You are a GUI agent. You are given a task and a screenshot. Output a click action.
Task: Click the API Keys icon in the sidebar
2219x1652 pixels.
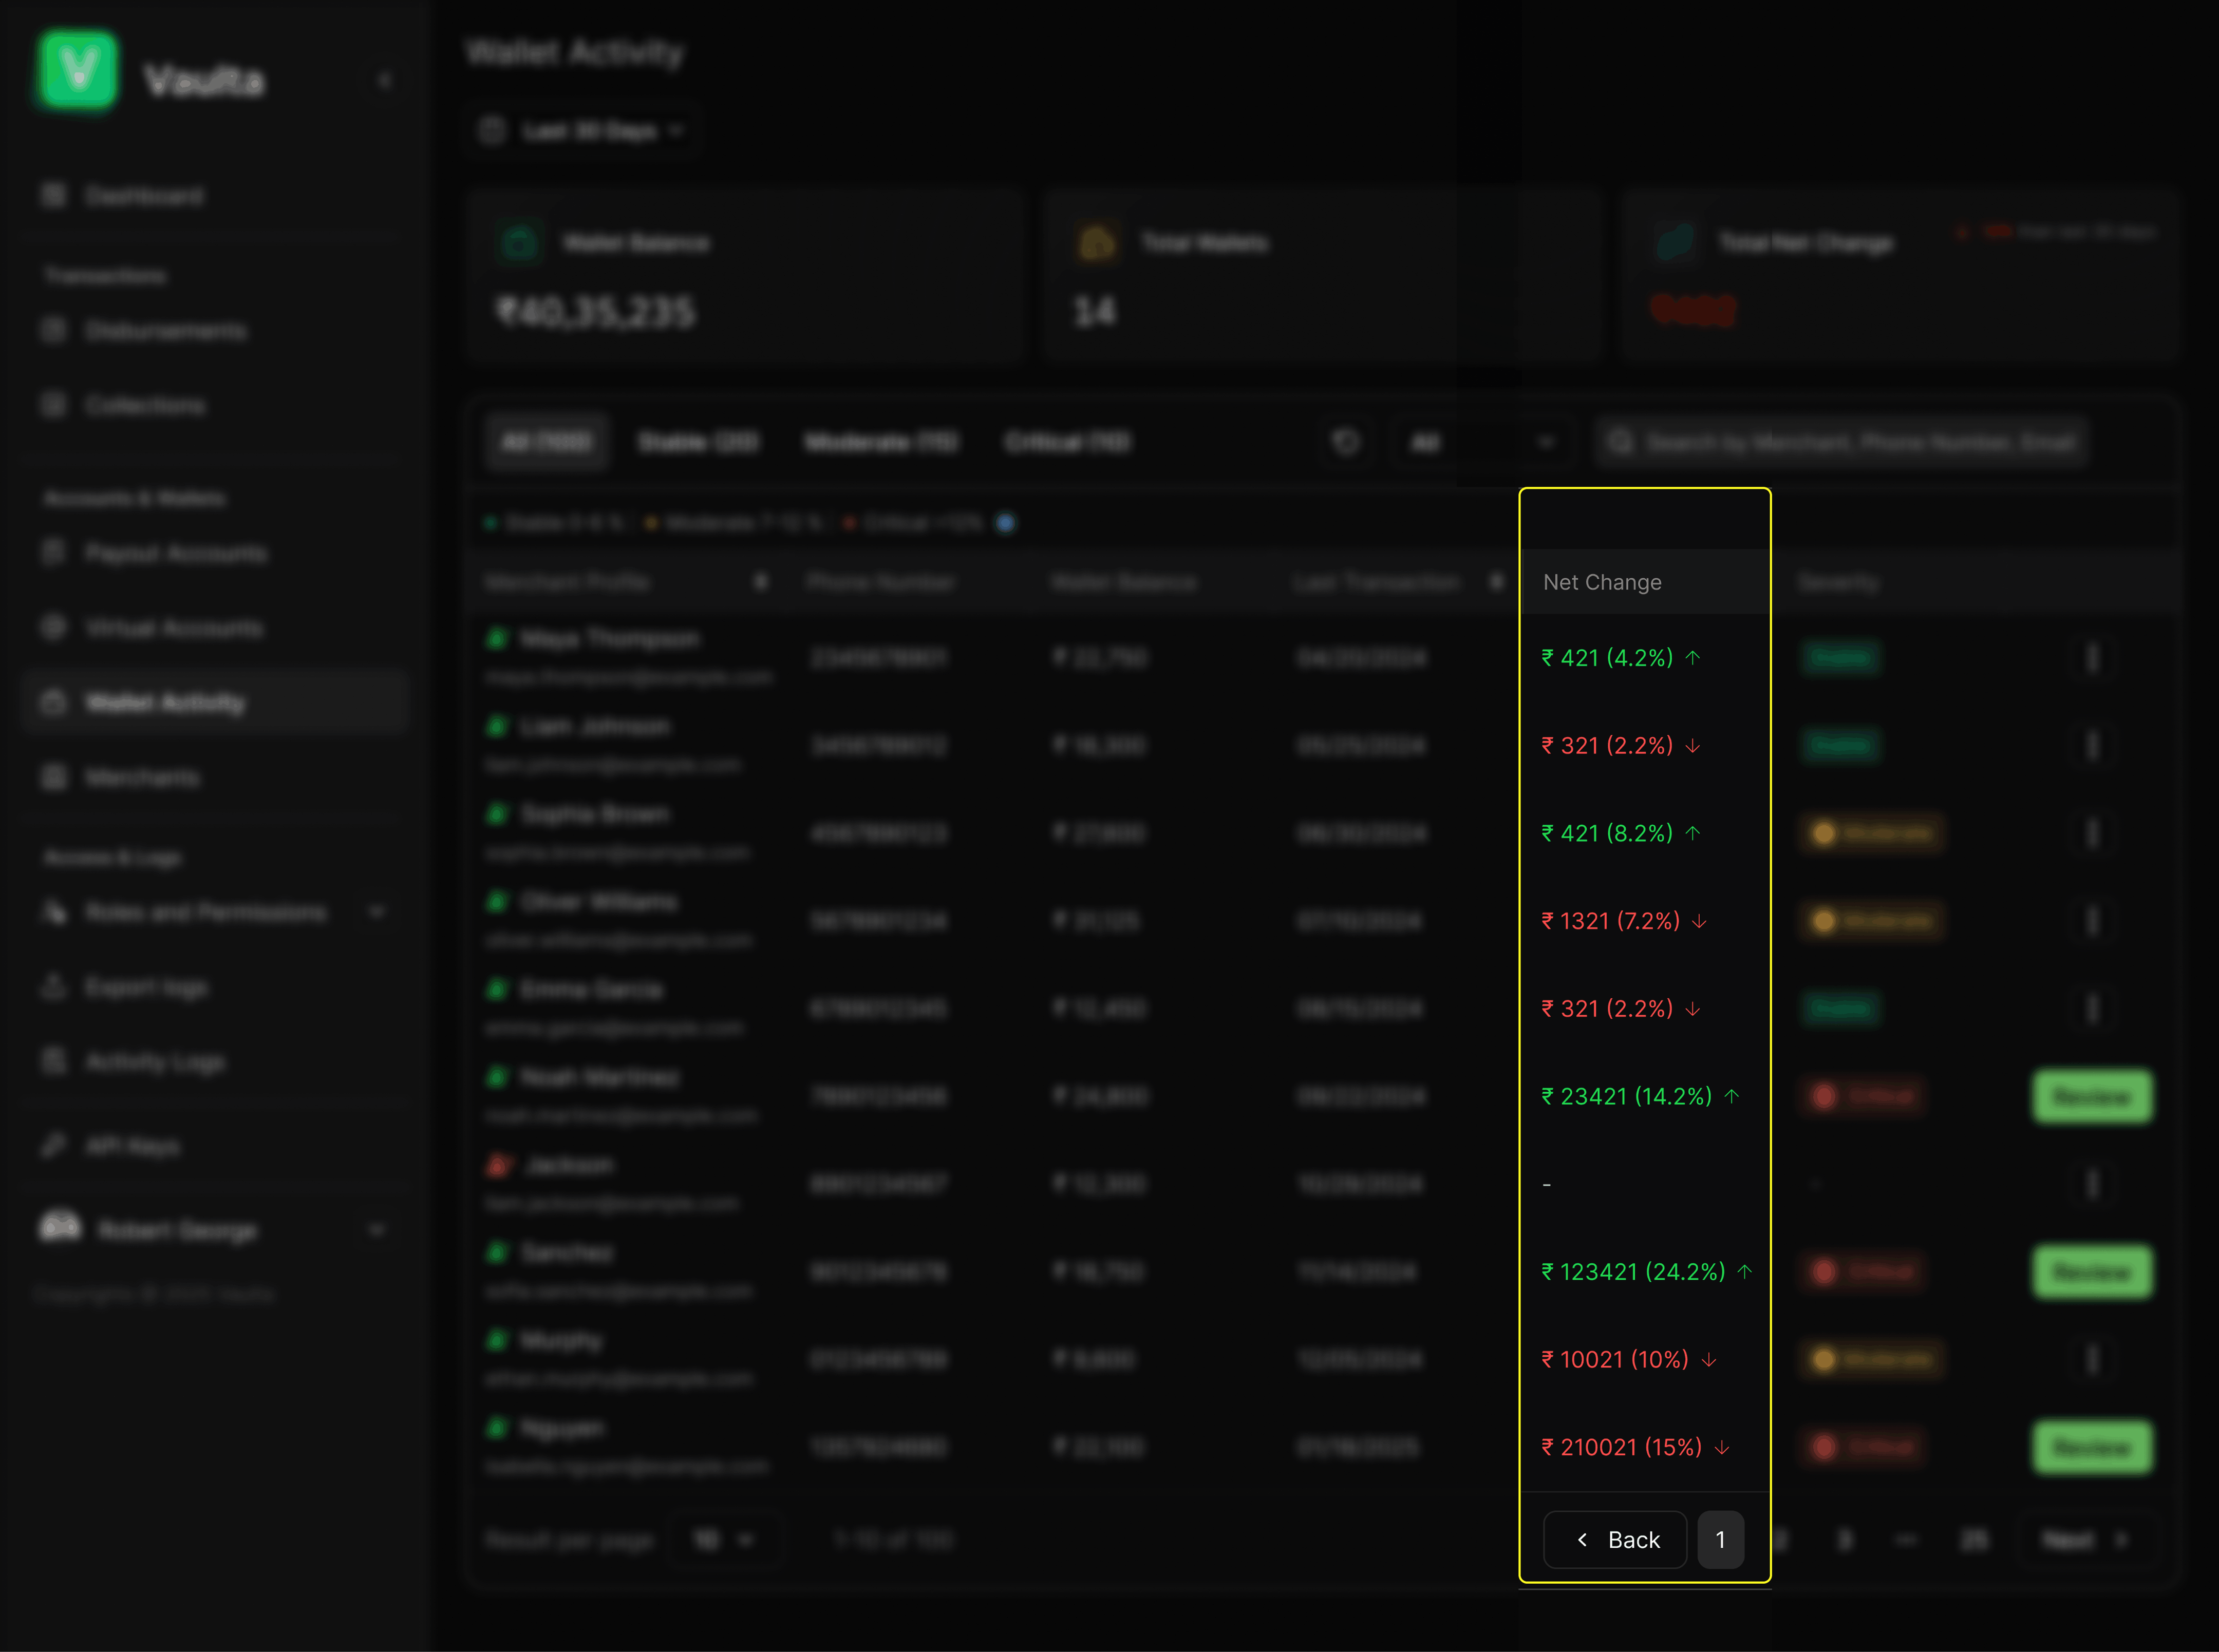(54, 1145)
